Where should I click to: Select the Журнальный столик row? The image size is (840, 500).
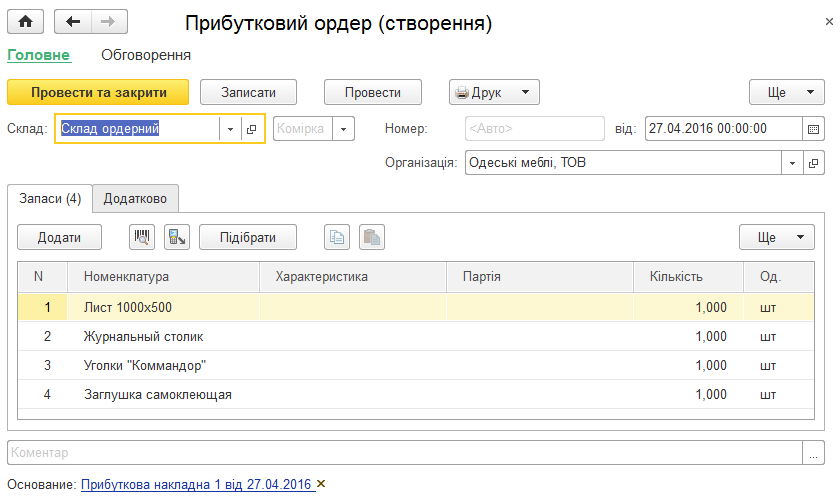[416, 337]
